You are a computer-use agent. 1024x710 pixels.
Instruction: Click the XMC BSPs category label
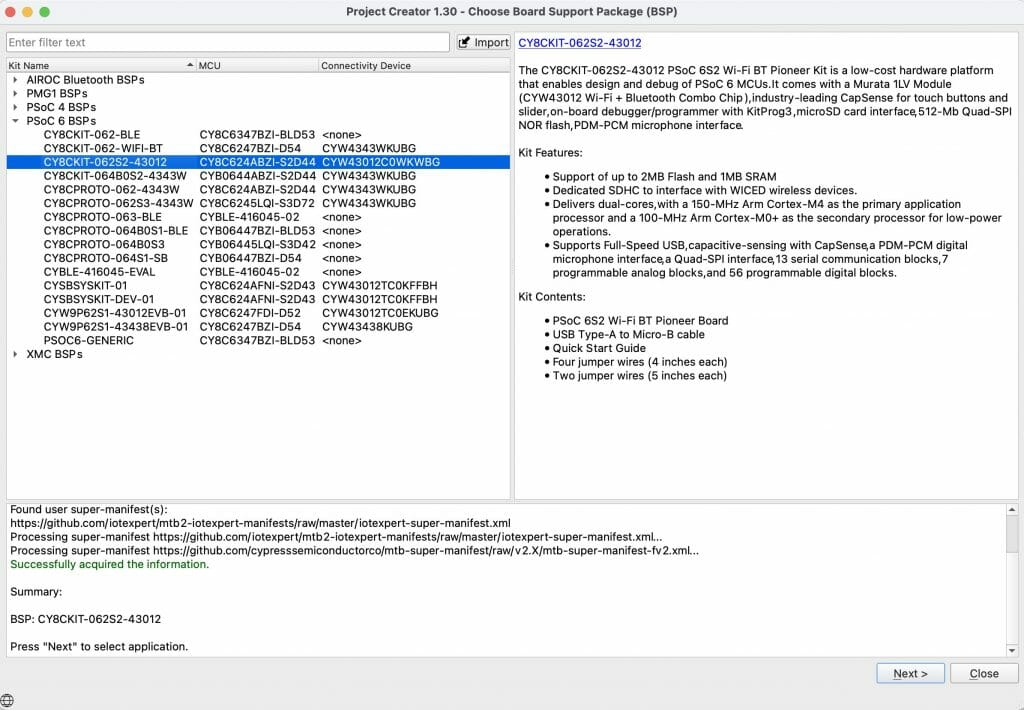[54, 354]
